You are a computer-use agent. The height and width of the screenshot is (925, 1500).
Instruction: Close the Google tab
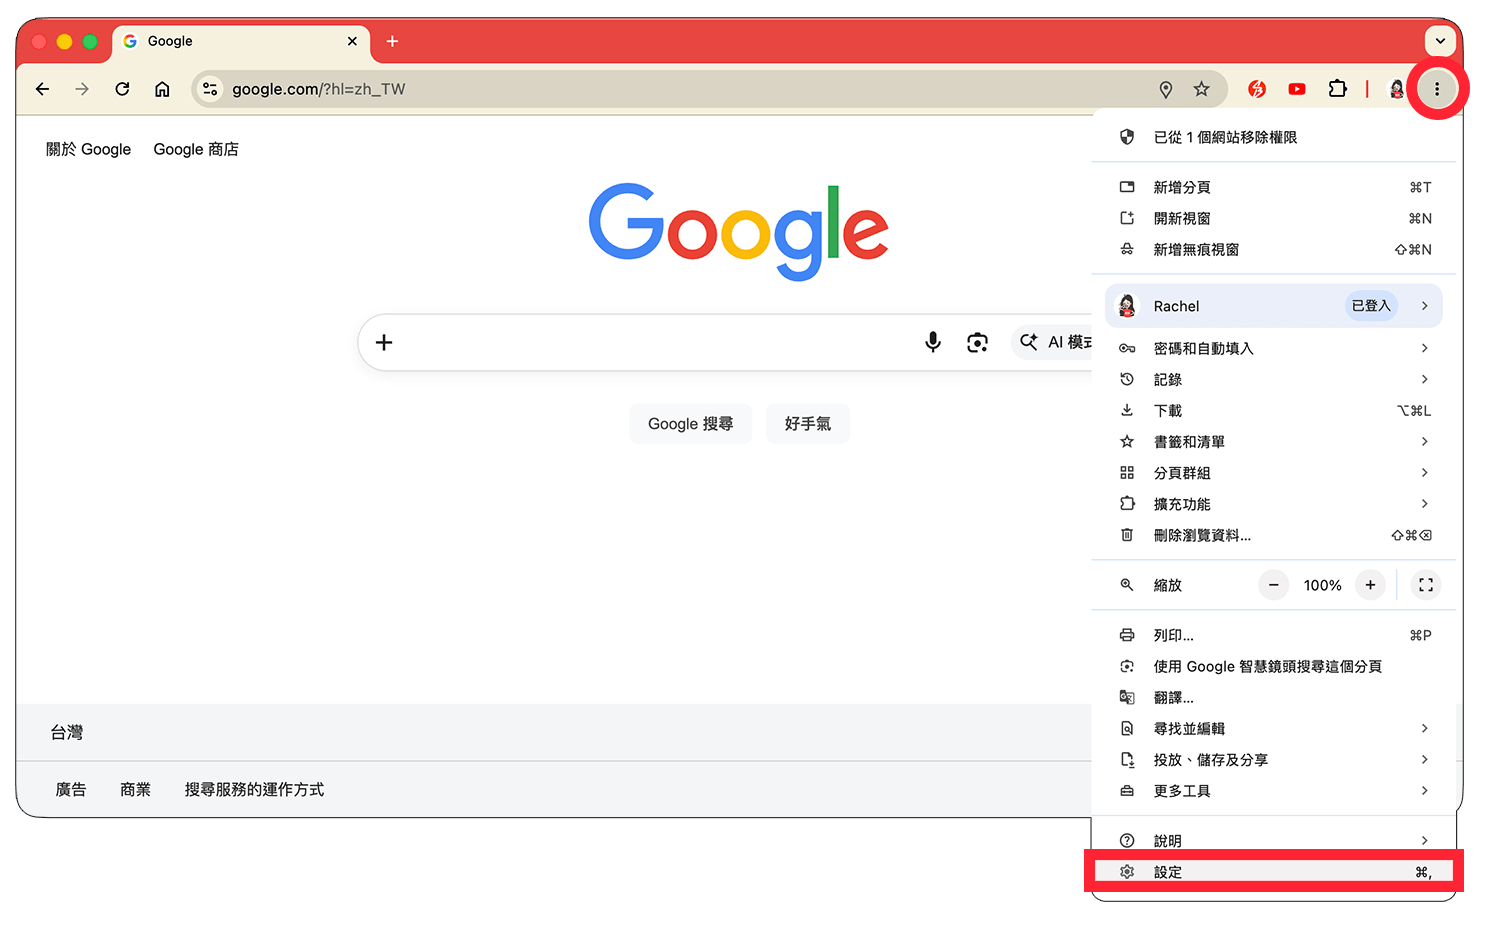[352, 41]
